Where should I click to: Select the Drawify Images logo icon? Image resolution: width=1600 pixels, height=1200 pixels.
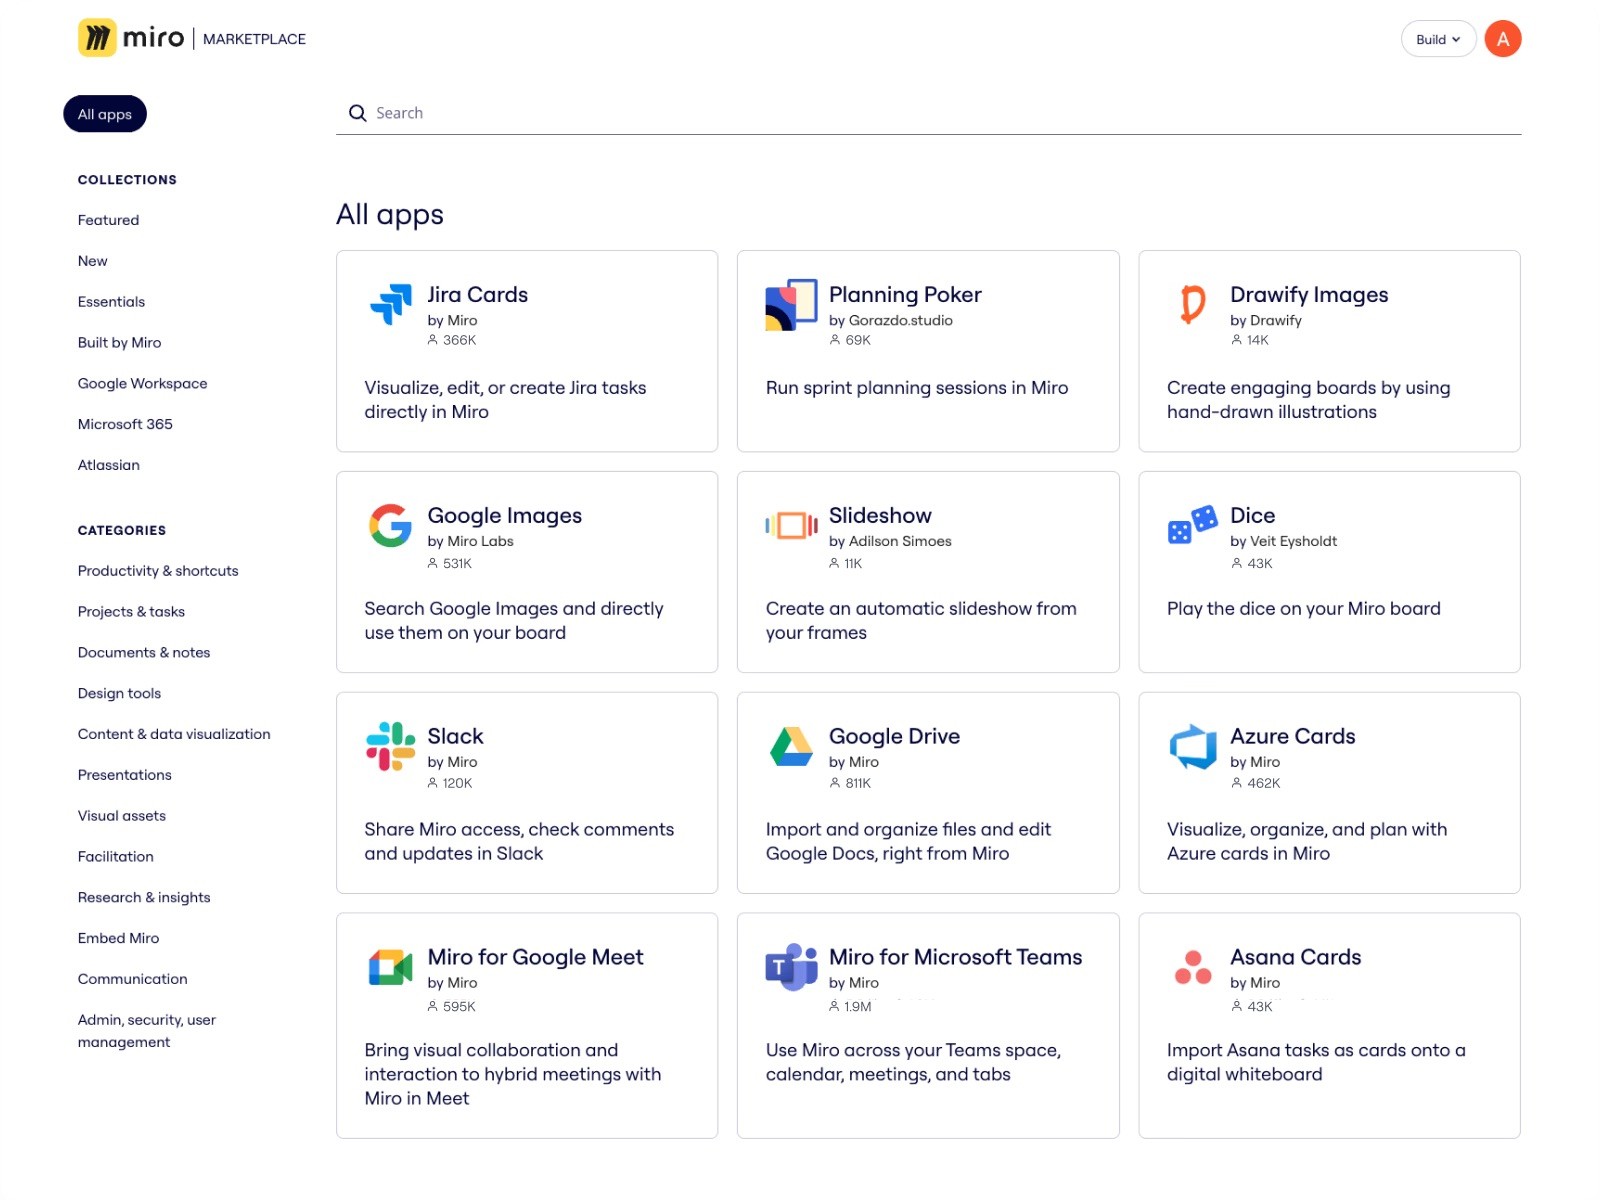(1192, 304)
